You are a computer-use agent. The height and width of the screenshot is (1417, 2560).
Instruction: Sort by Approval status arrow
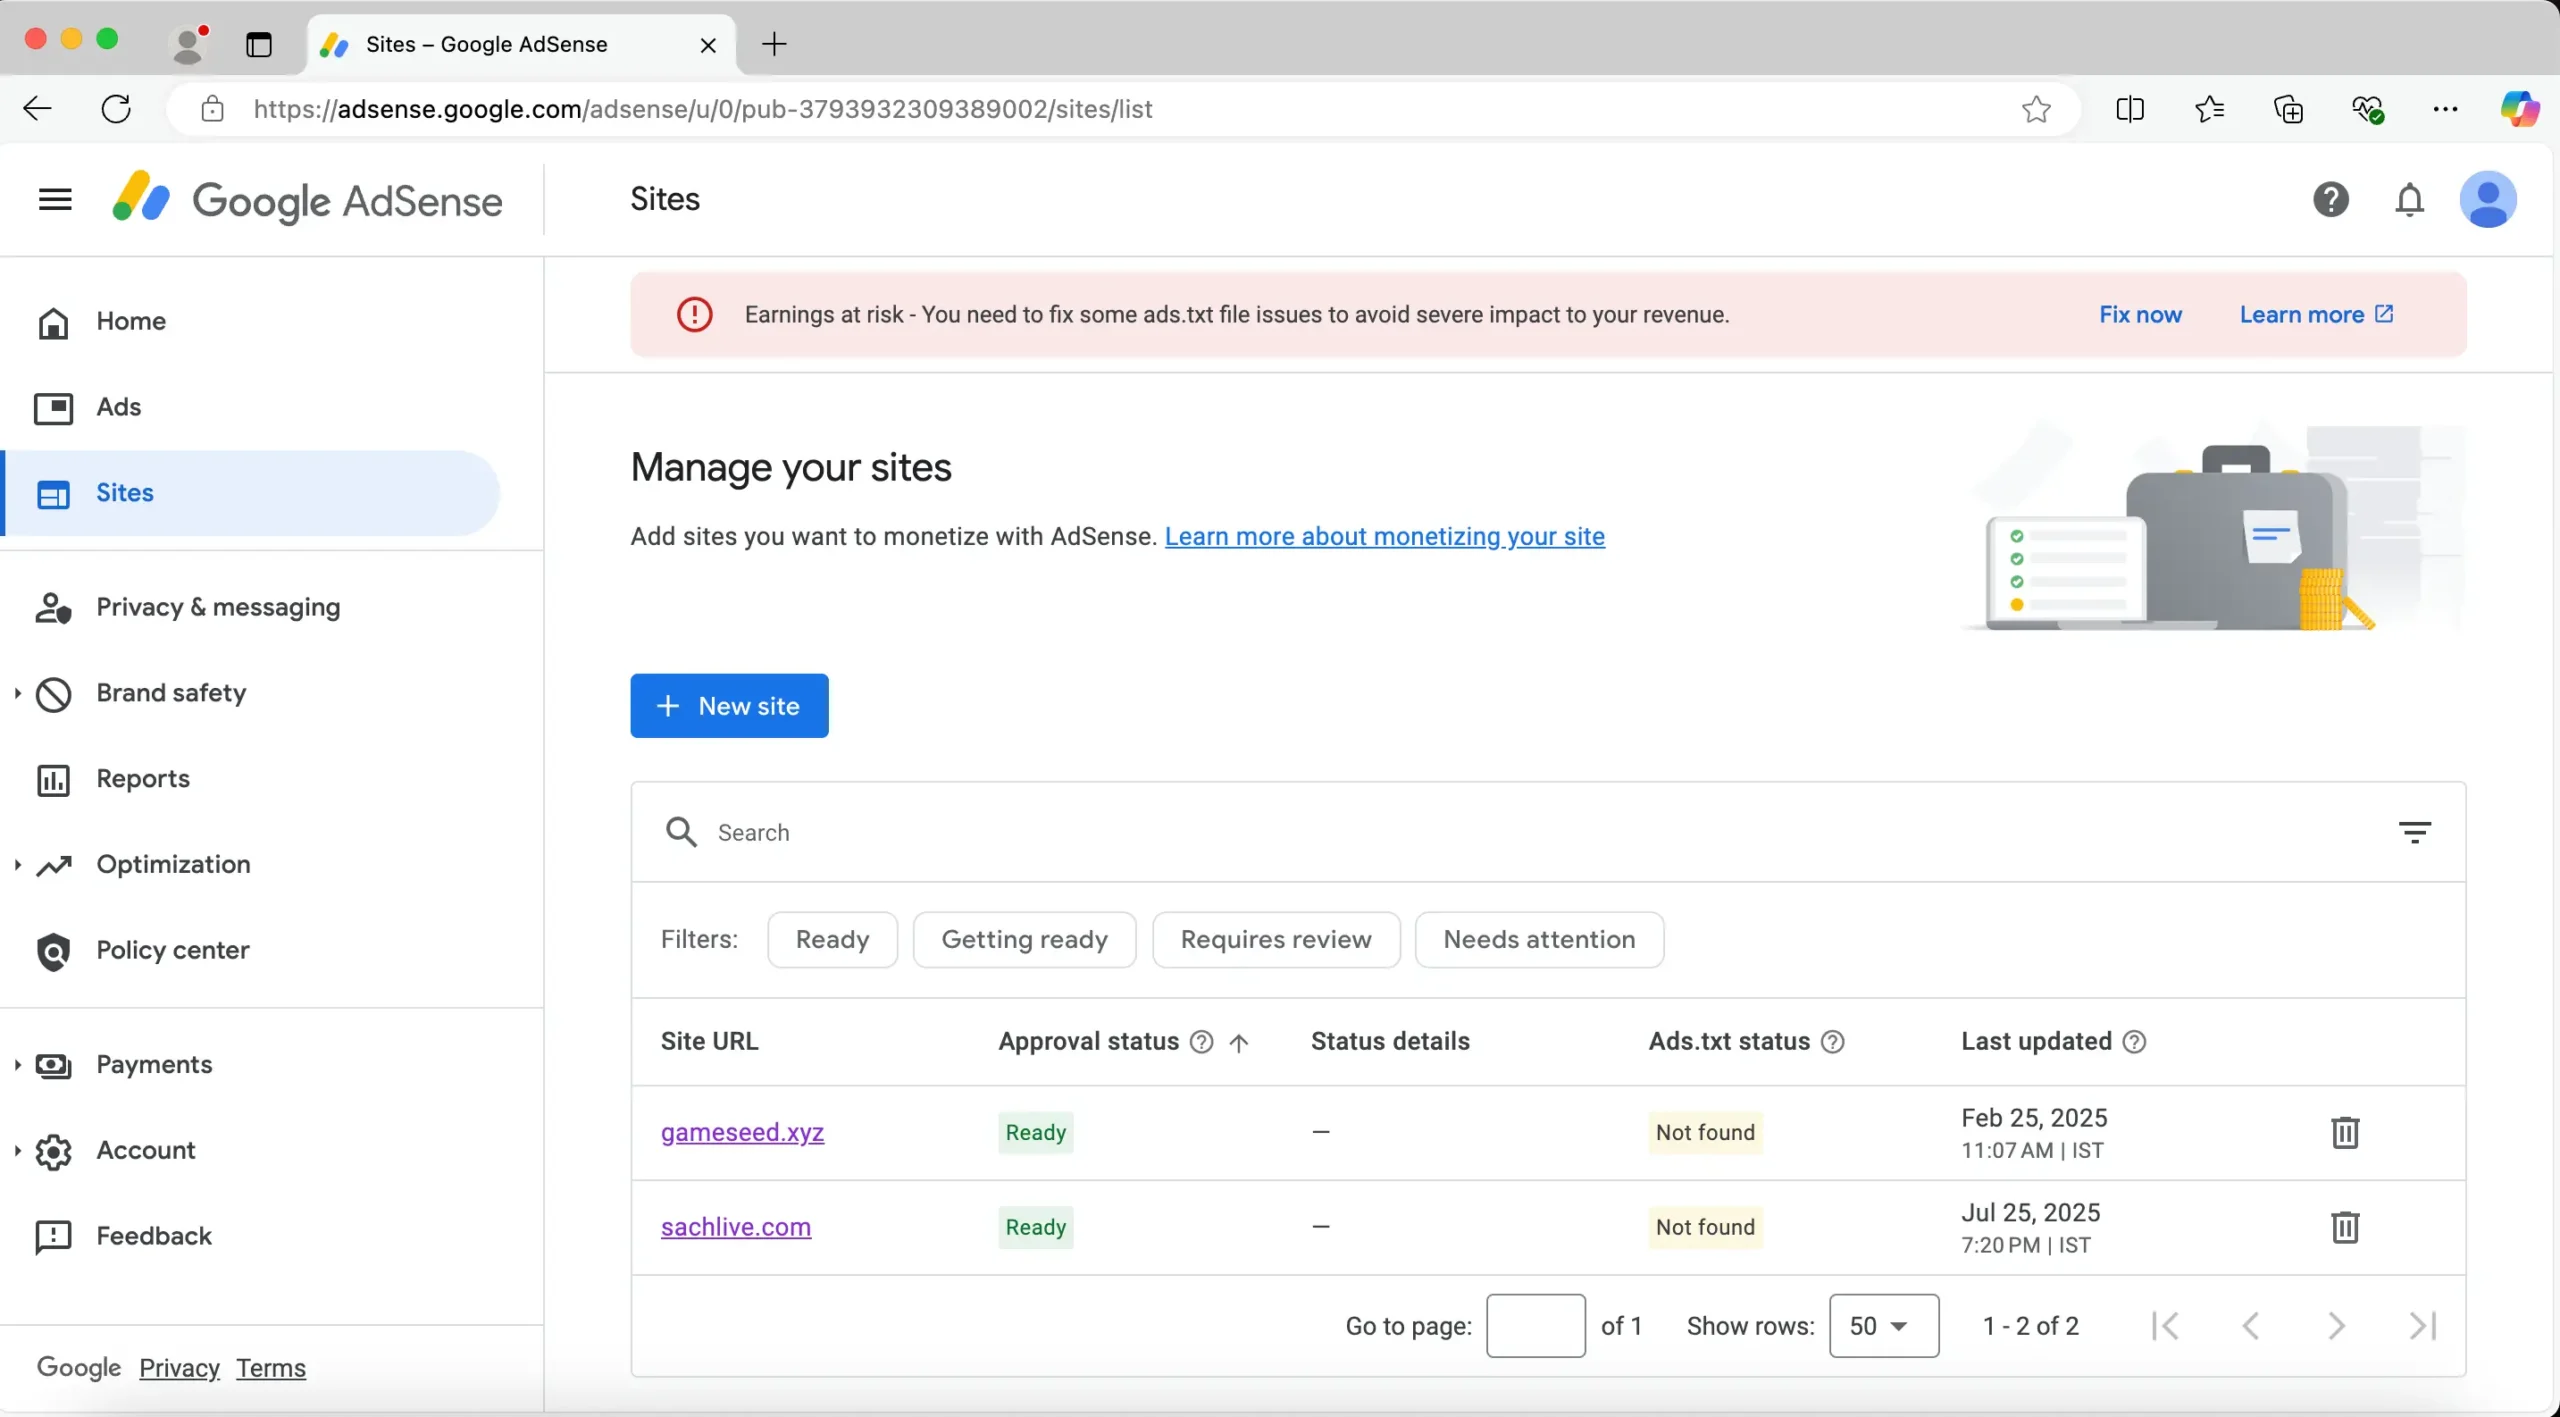click(x=1239, y=1043)
